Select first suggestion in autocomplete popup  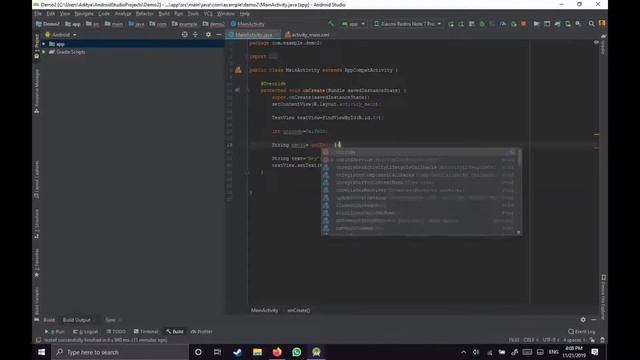pyautogui.click(x=420, y=152)
